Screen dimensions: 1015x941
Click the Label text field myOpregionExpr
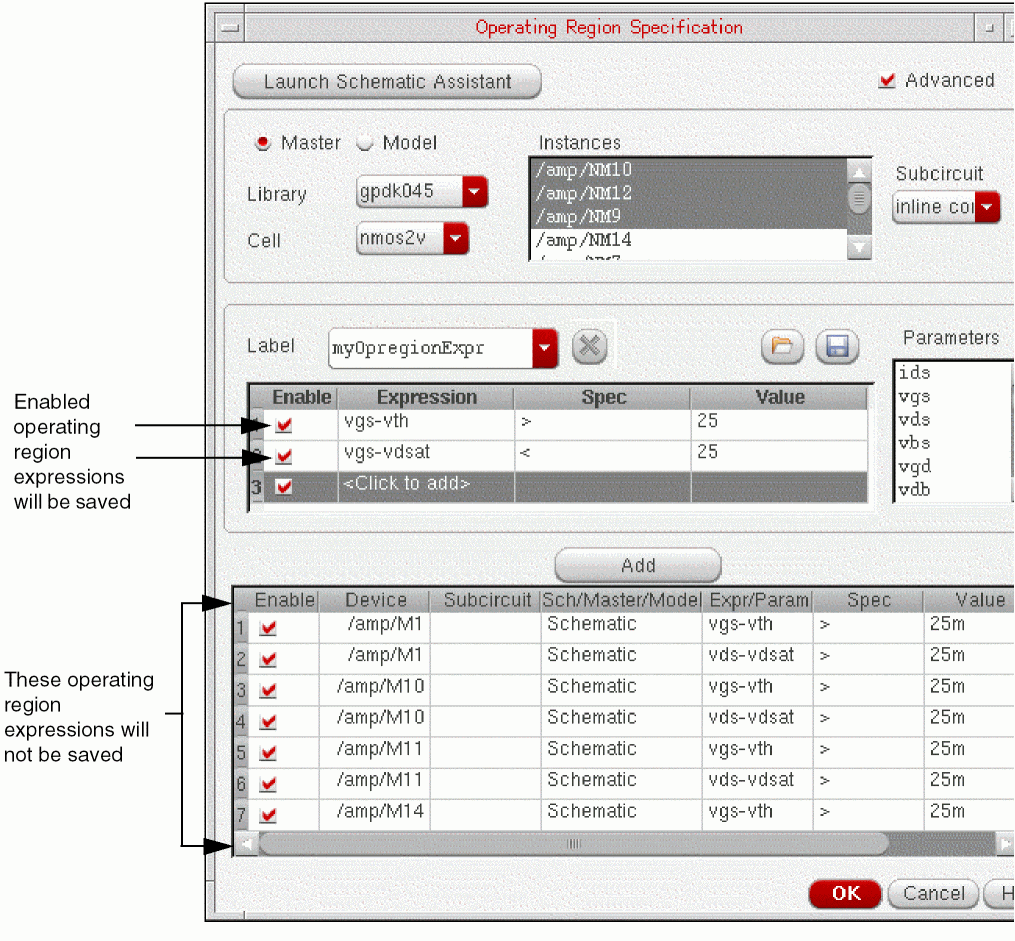430,348
